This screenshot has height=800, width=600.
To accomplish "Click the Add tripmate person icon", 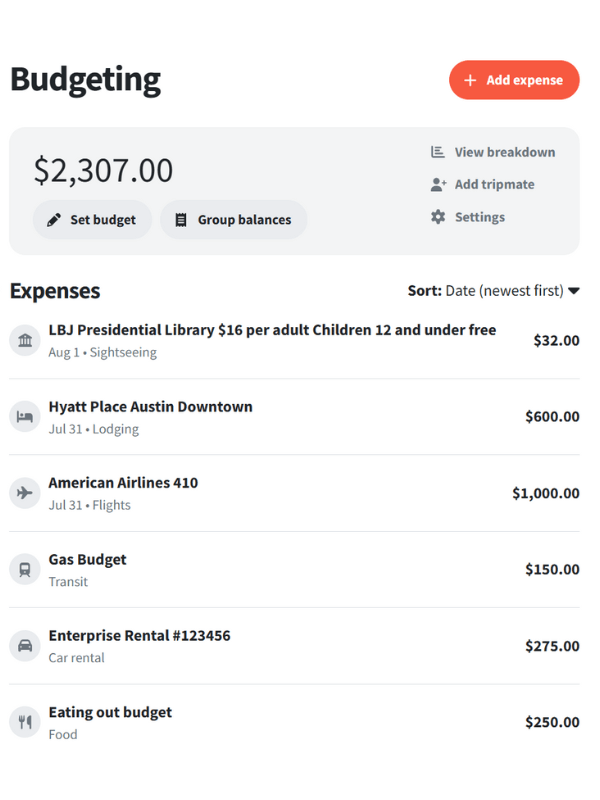I will pyautogui.click(x=438, y=185).
